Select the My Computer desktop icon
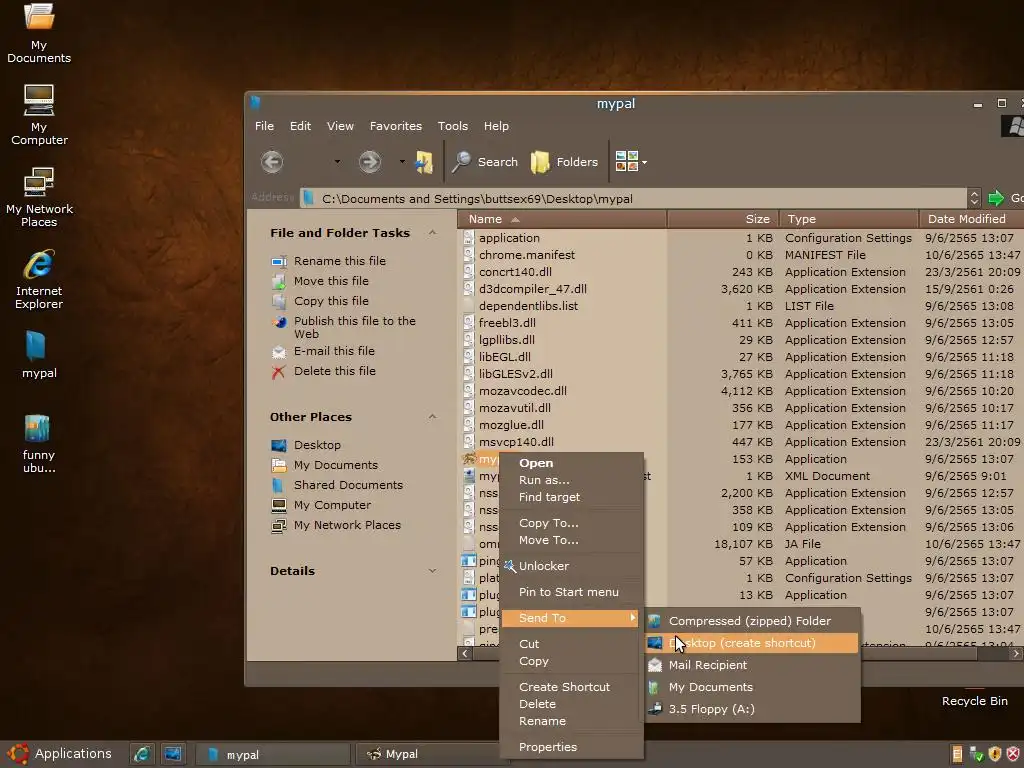This screenshot has width=1024, height=768. point(39,114)
